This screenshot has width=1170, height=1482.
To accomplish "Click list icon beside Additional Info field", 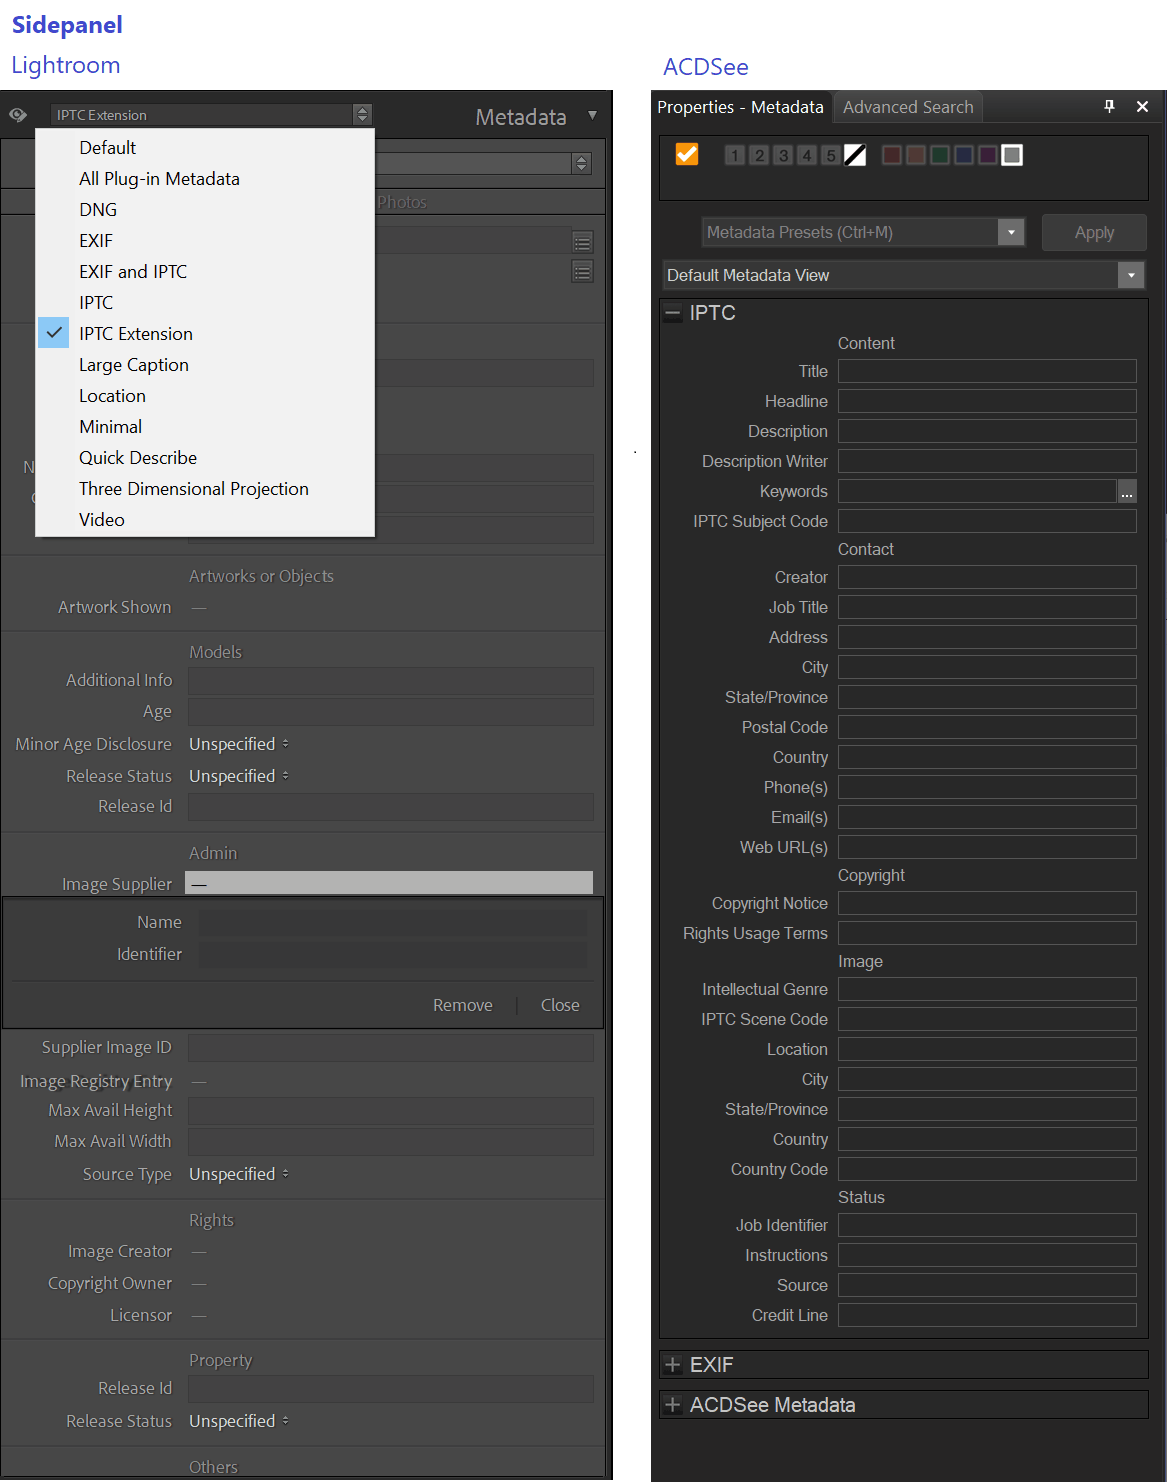I will (582, 242).
